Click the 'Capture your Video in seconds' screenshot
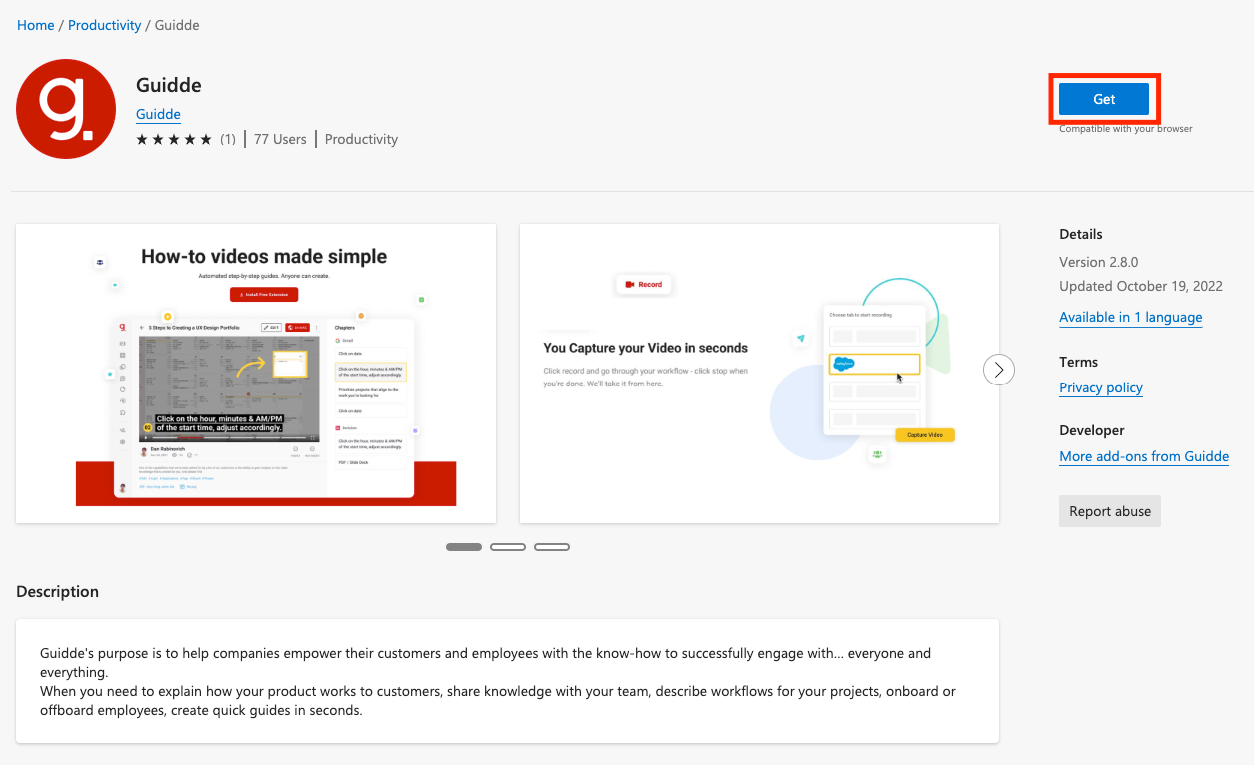Screen dimensions: 1254x765 [758, 371]
